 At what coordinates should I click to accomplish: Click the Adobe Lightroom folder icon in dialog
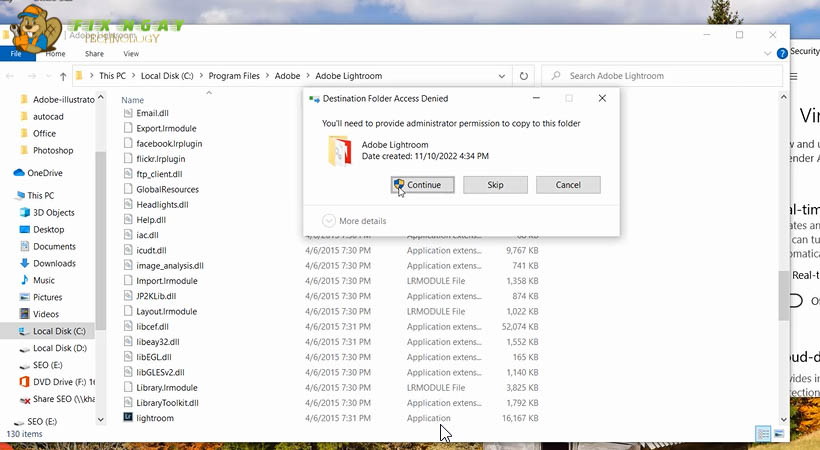pyautogui.click(x=339, y=150)
